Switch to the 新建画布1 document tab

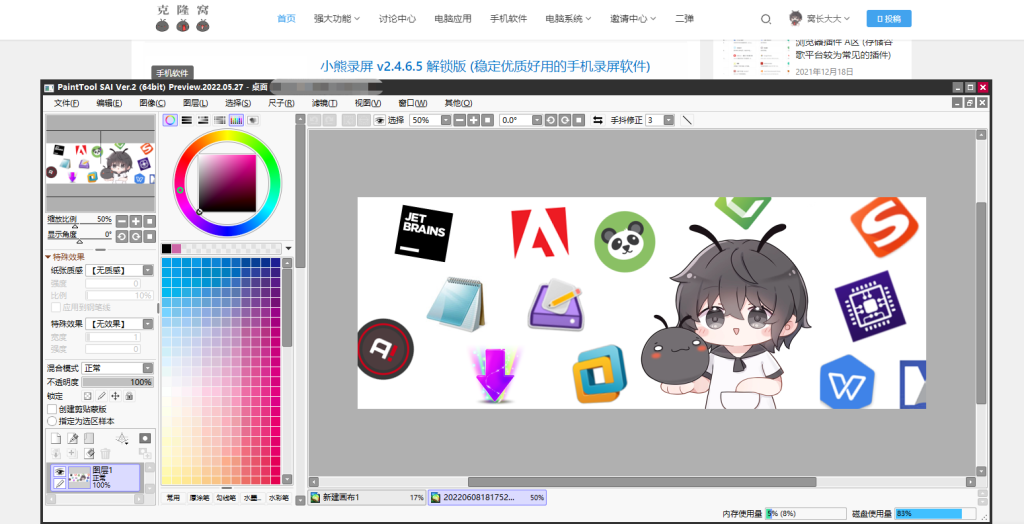(x=367, y=497)
